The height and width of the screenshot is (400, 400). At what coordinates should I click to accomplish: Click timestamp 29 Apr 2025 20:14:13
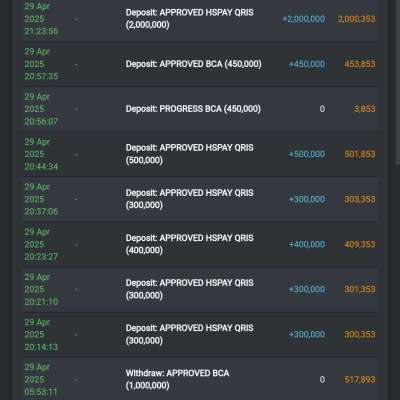tap(41, 334)
